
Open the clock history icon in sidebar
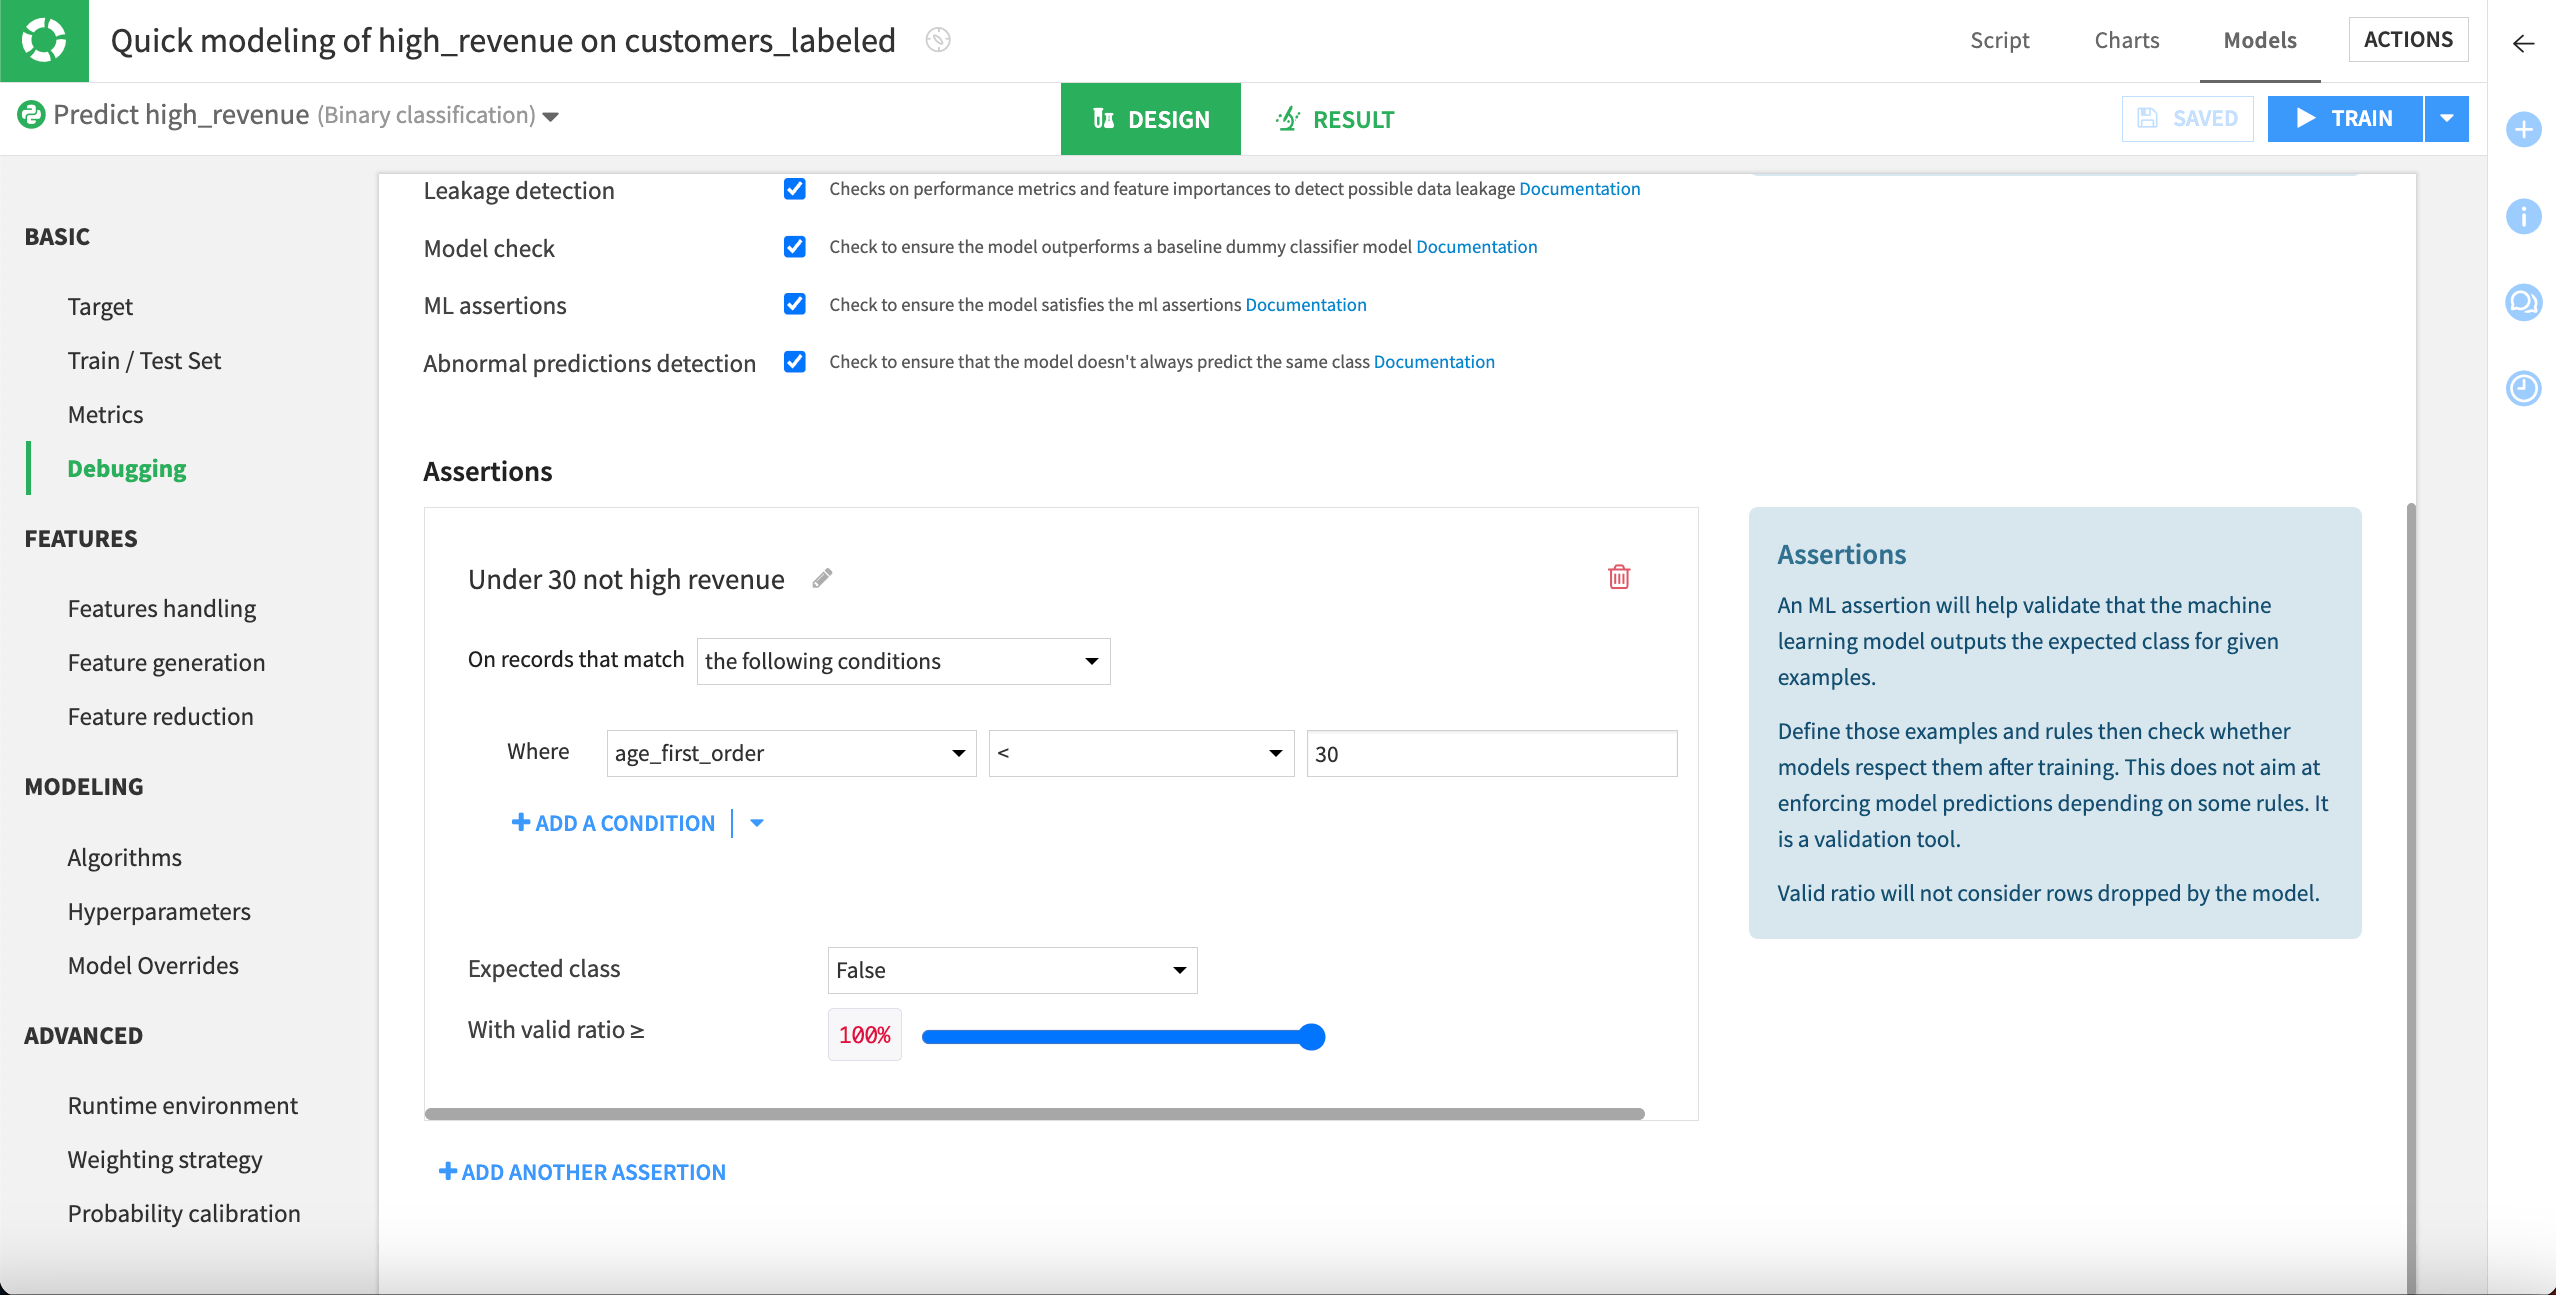2523,388
